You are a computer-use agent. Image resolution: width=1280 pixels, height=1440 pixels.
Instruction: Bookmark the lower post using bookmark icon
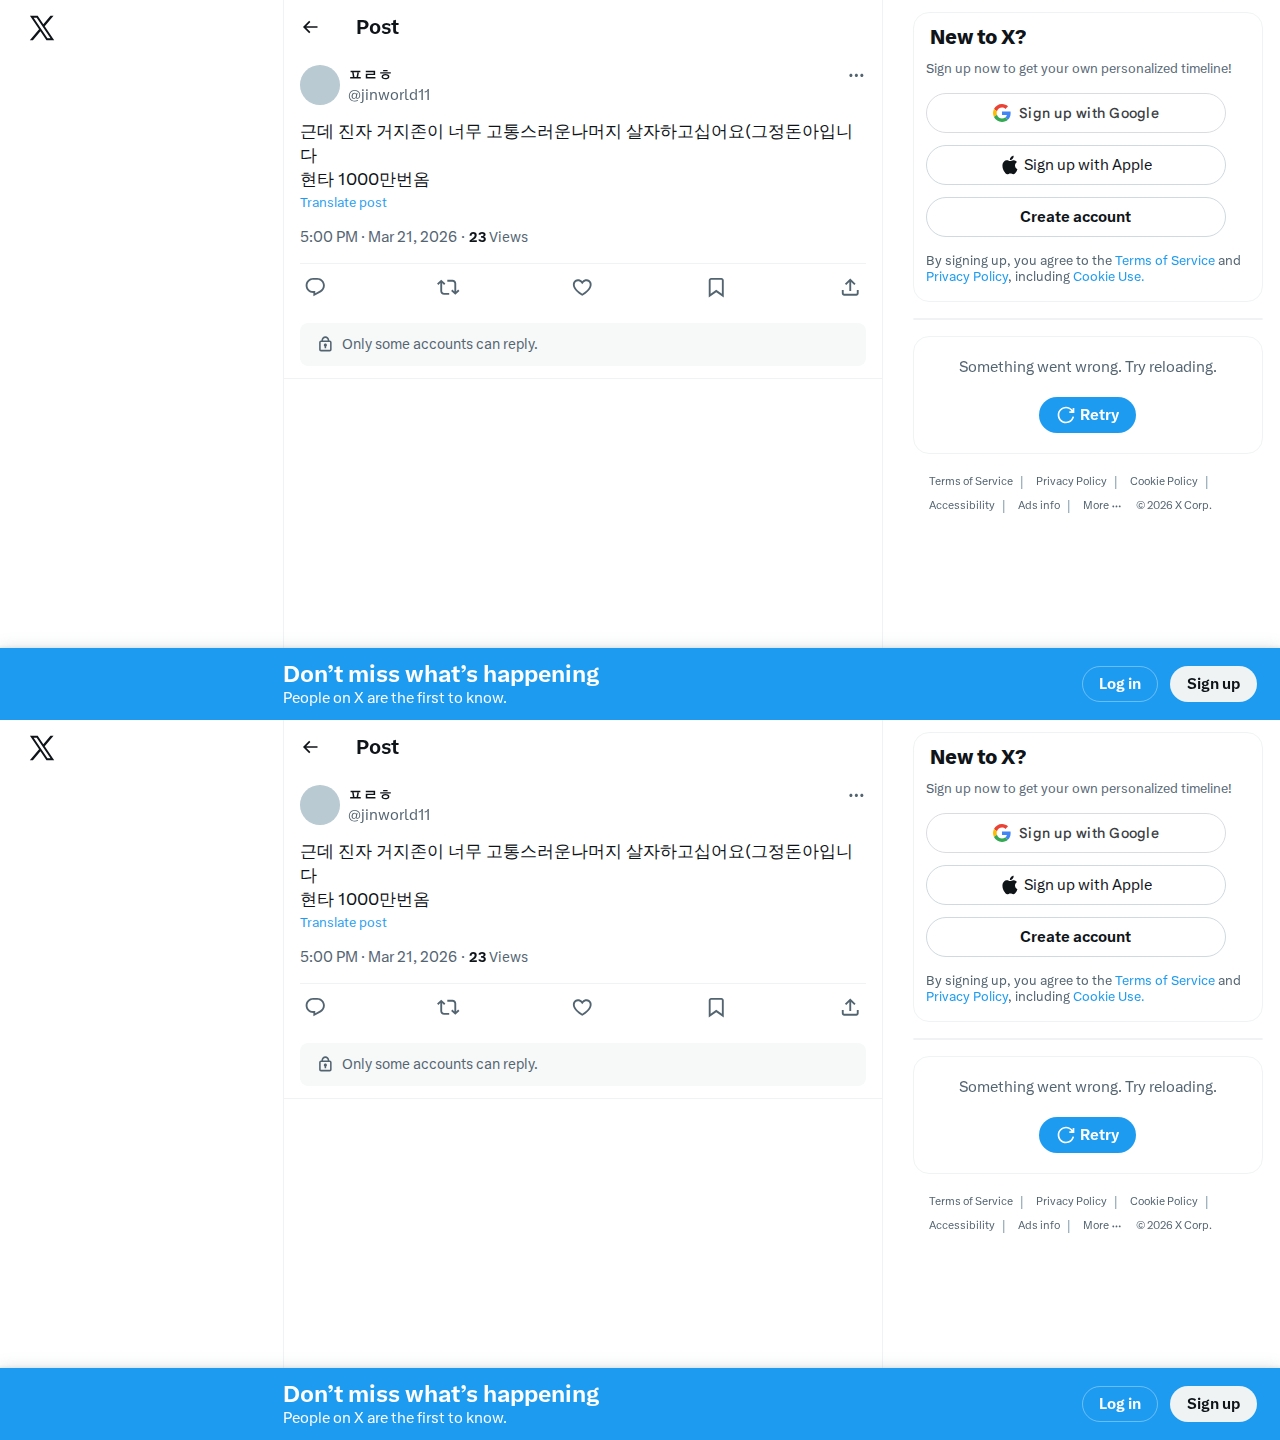716,1007
